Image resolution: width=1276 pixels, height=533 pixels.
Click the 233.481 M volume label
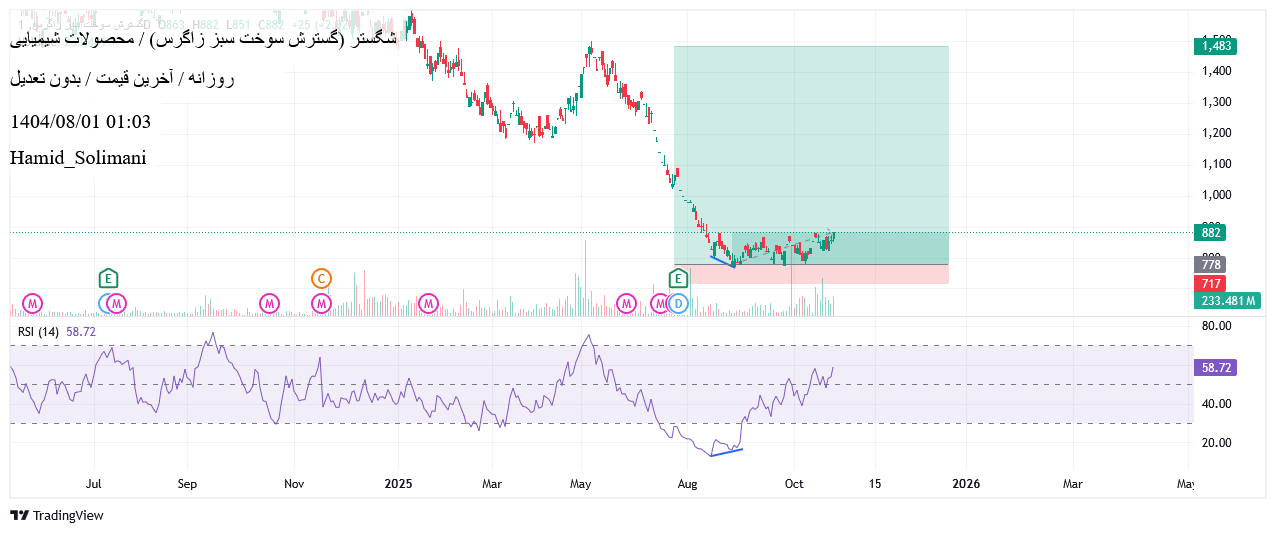click(x=1228, y=301)
